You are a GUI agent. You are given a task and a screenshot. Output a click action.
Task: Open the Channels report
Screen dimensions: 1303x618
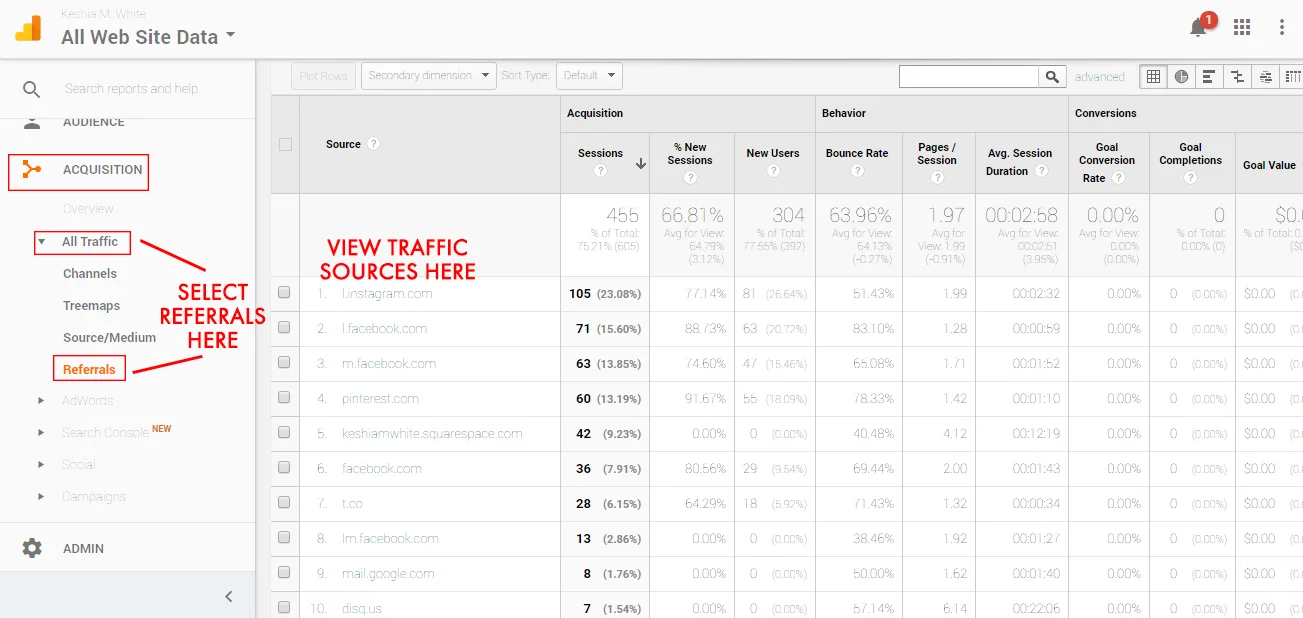coord(90,274)
